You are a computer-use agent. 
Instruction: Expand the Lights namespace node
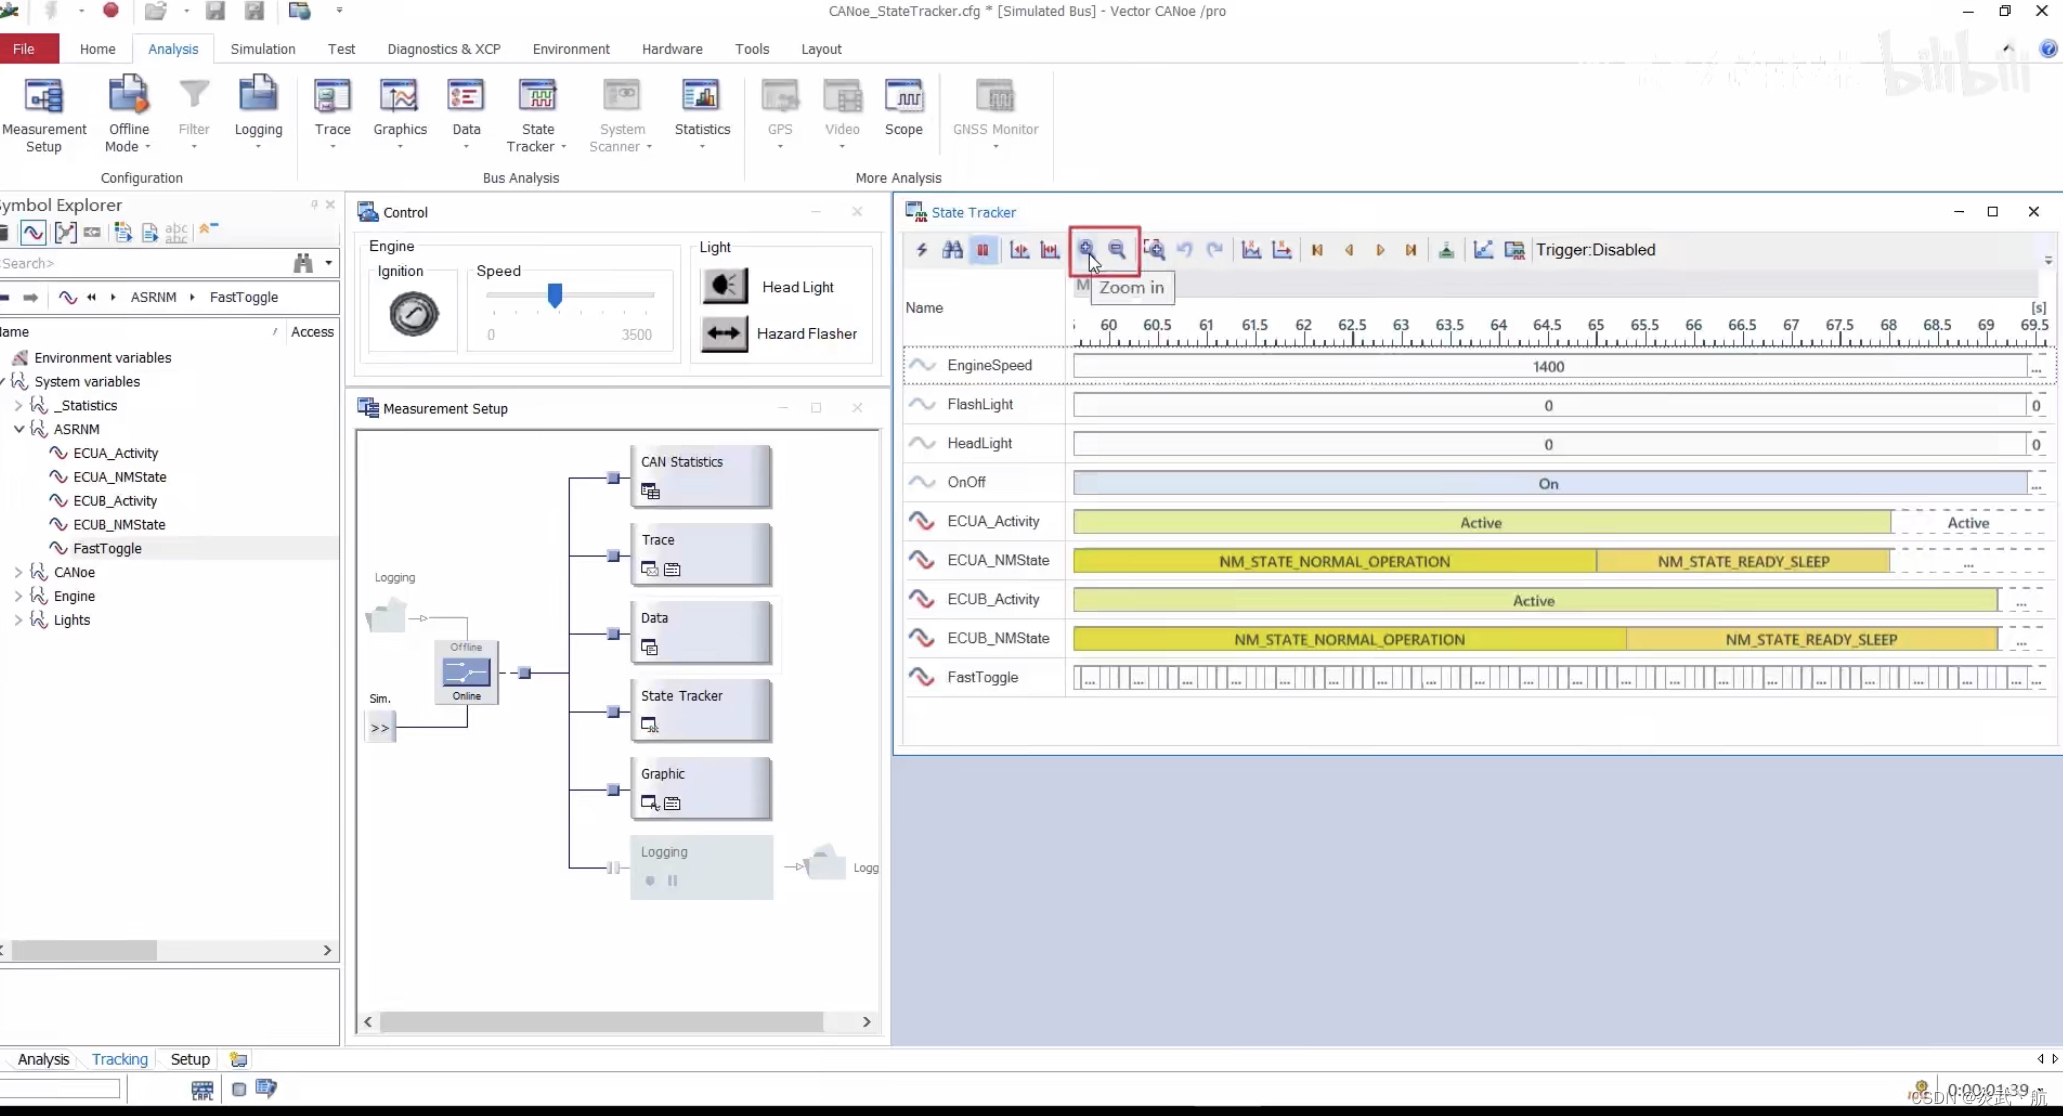(x=18, y=620)
